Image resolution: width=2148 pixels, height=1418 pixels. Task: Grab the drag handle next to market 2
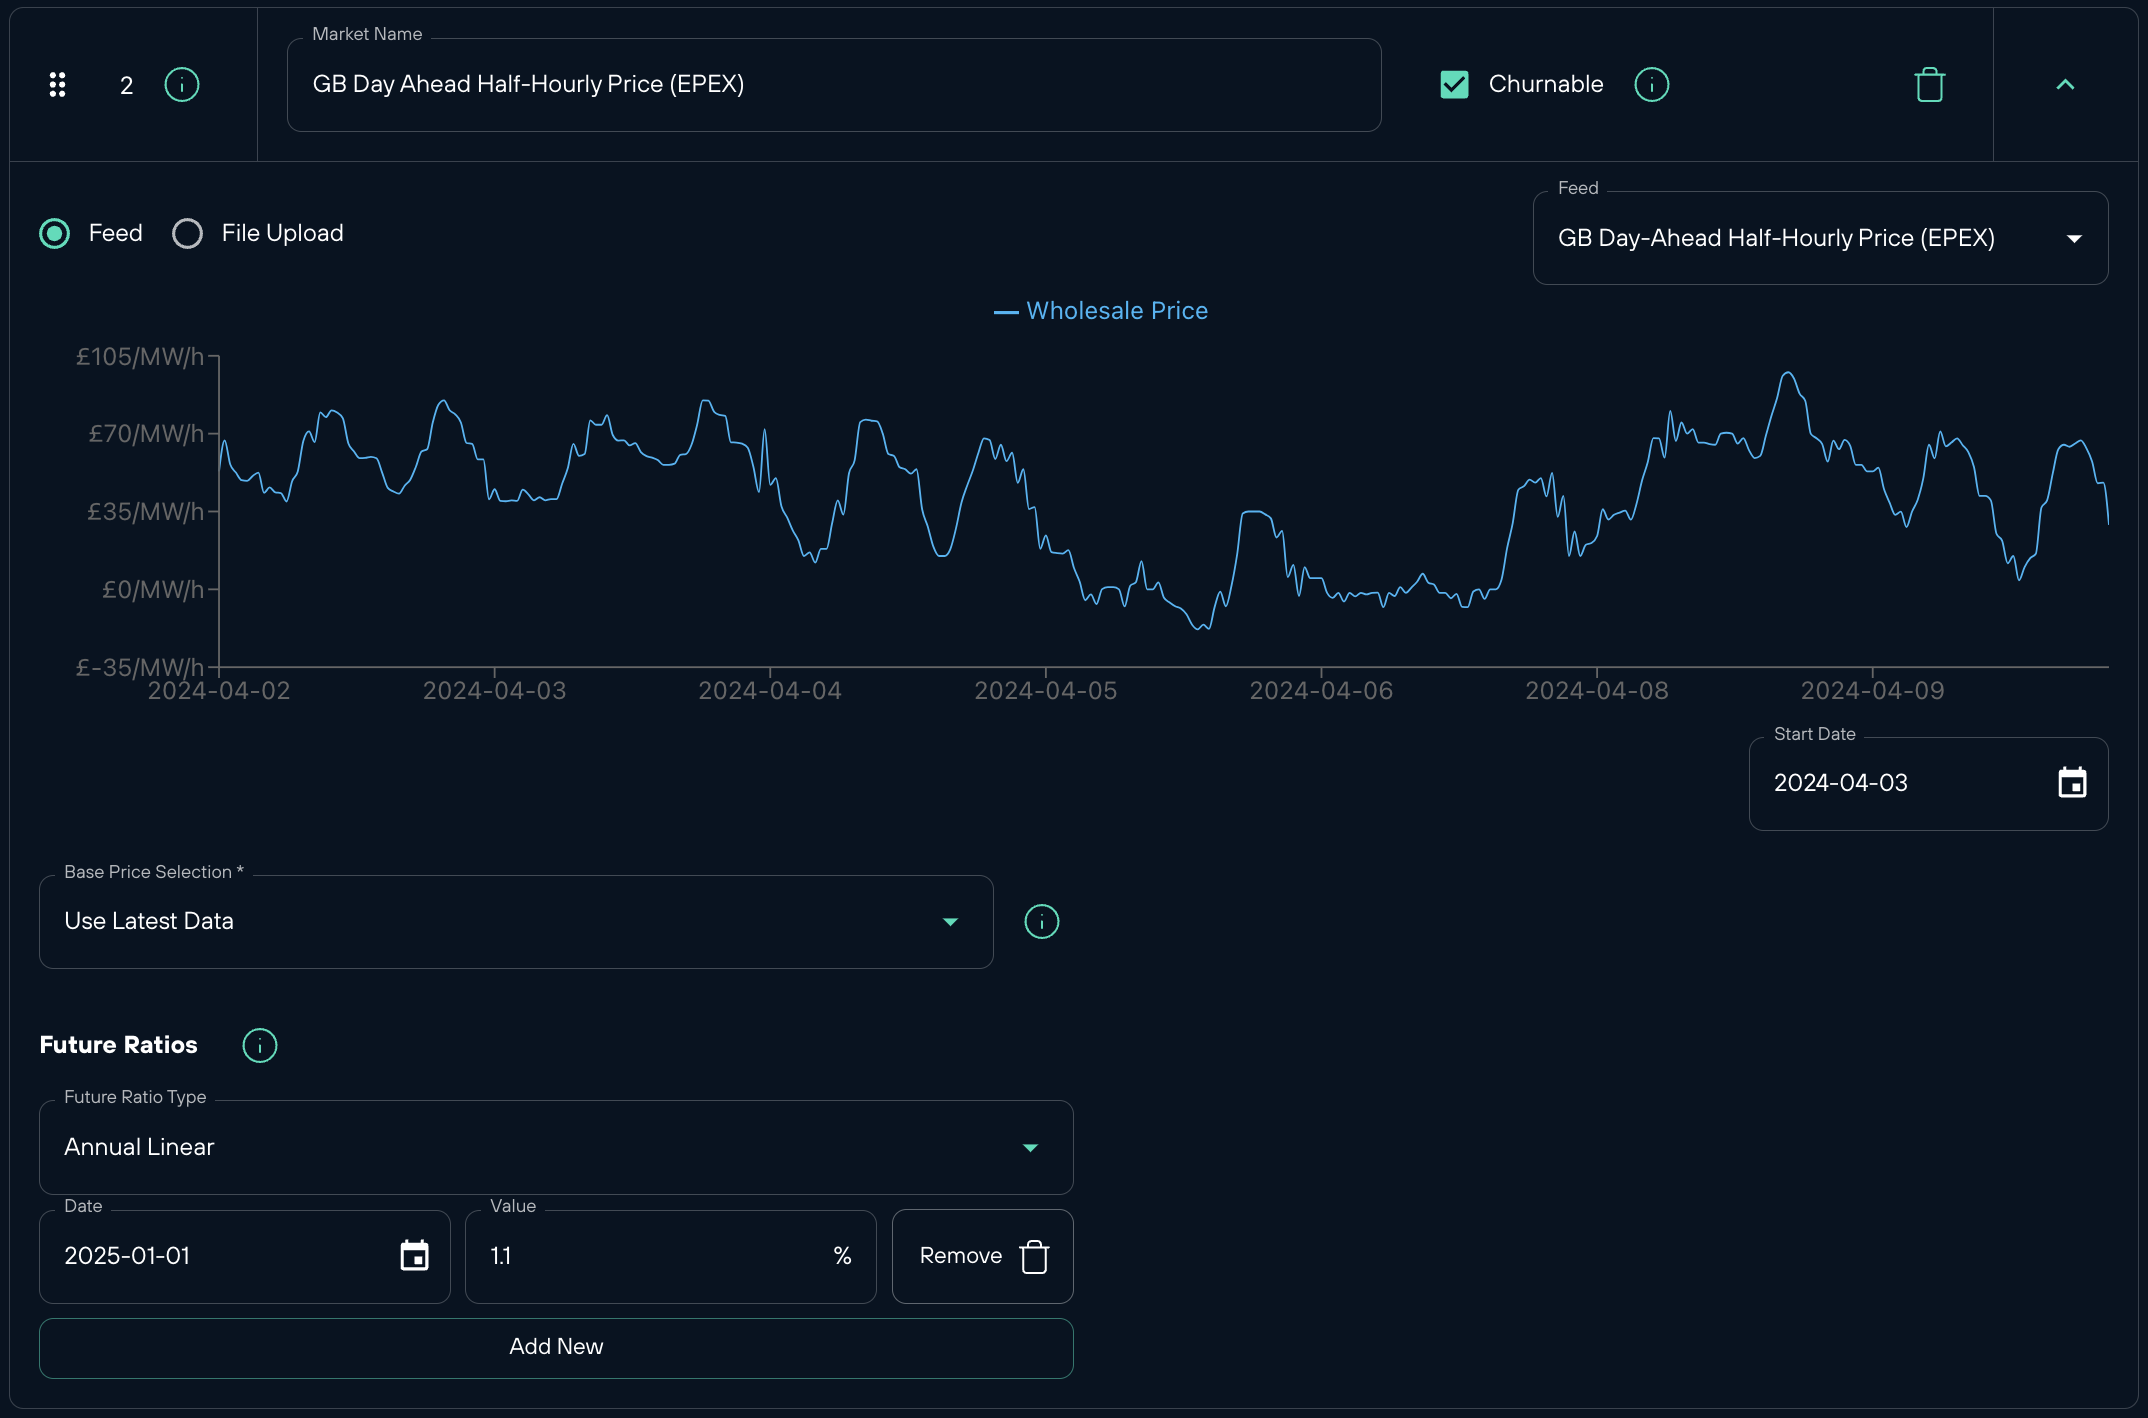point(57,85)
